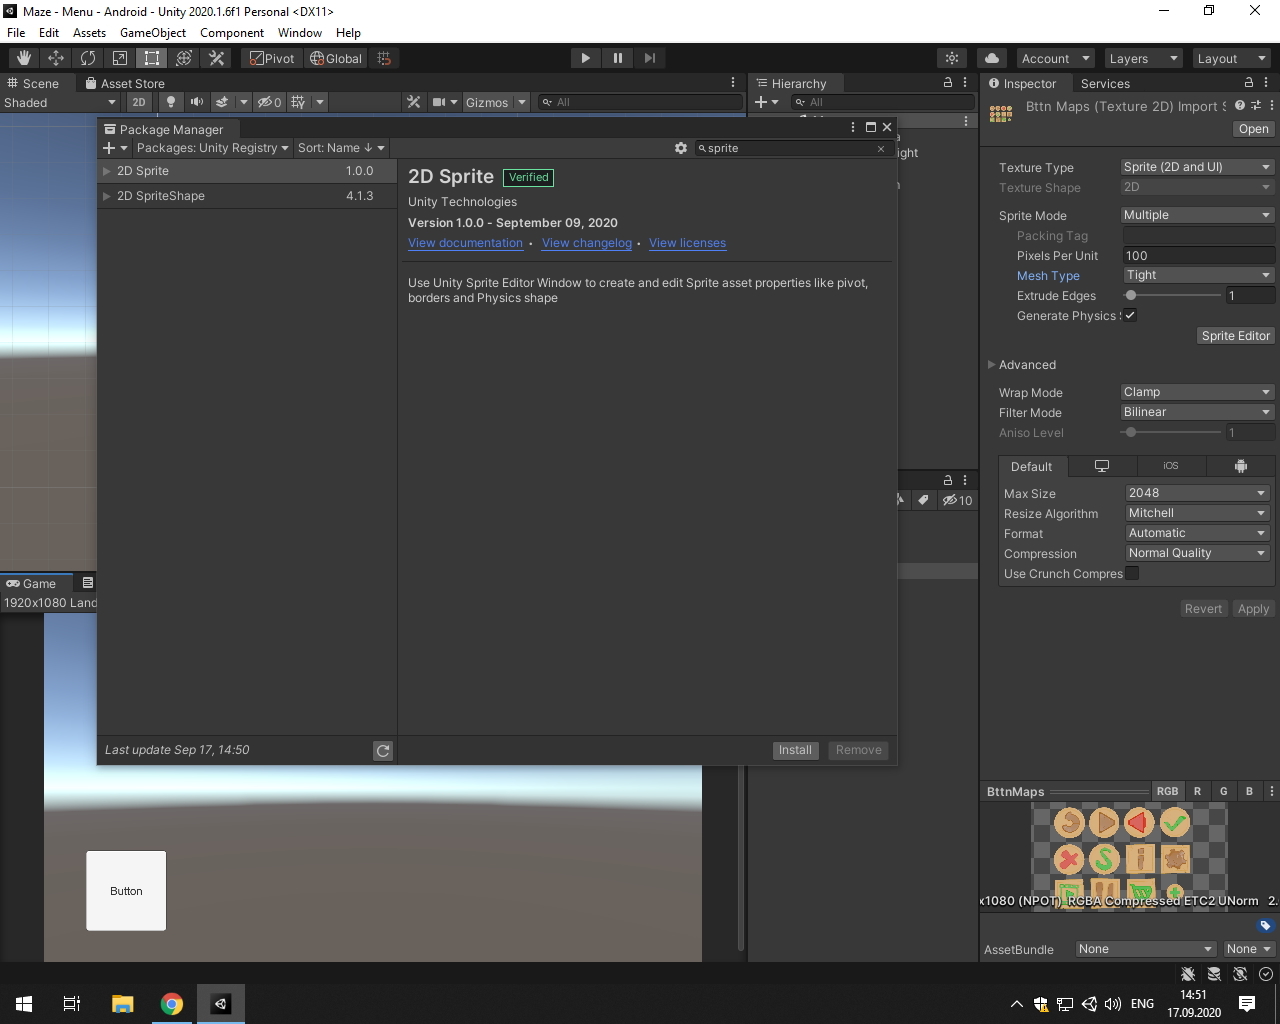Image resolution: width=1280 pixels, height=1024 pixels.
Task: Toggle scene audio speaker icon
Action: [197, 102]
